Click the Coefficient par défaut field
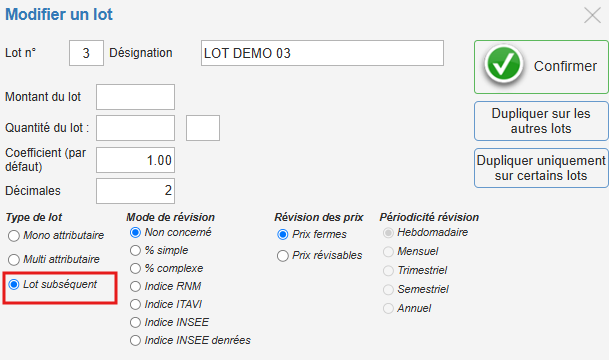 pyautogui.click(x=136, y=160)
